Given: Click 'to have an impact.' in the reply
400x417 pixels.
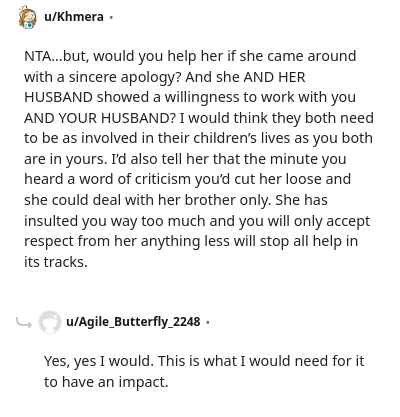Looking at the screenshot, I should pyautogui.click(x=106, y=382).
